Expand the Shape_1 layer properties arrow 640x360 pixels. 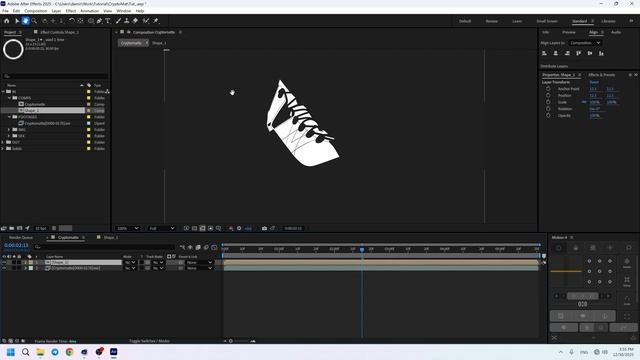click(25, 262)
